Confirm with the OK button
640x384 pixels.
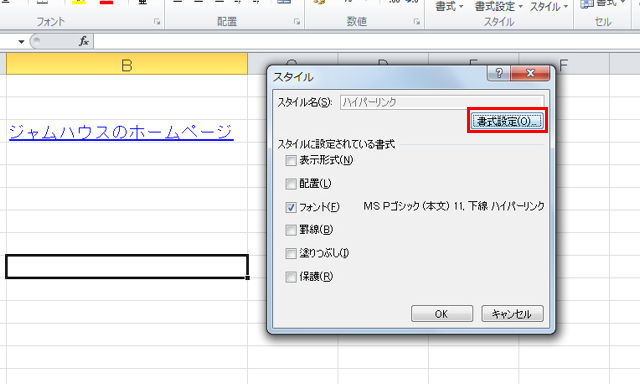click(x=442, y=314)
